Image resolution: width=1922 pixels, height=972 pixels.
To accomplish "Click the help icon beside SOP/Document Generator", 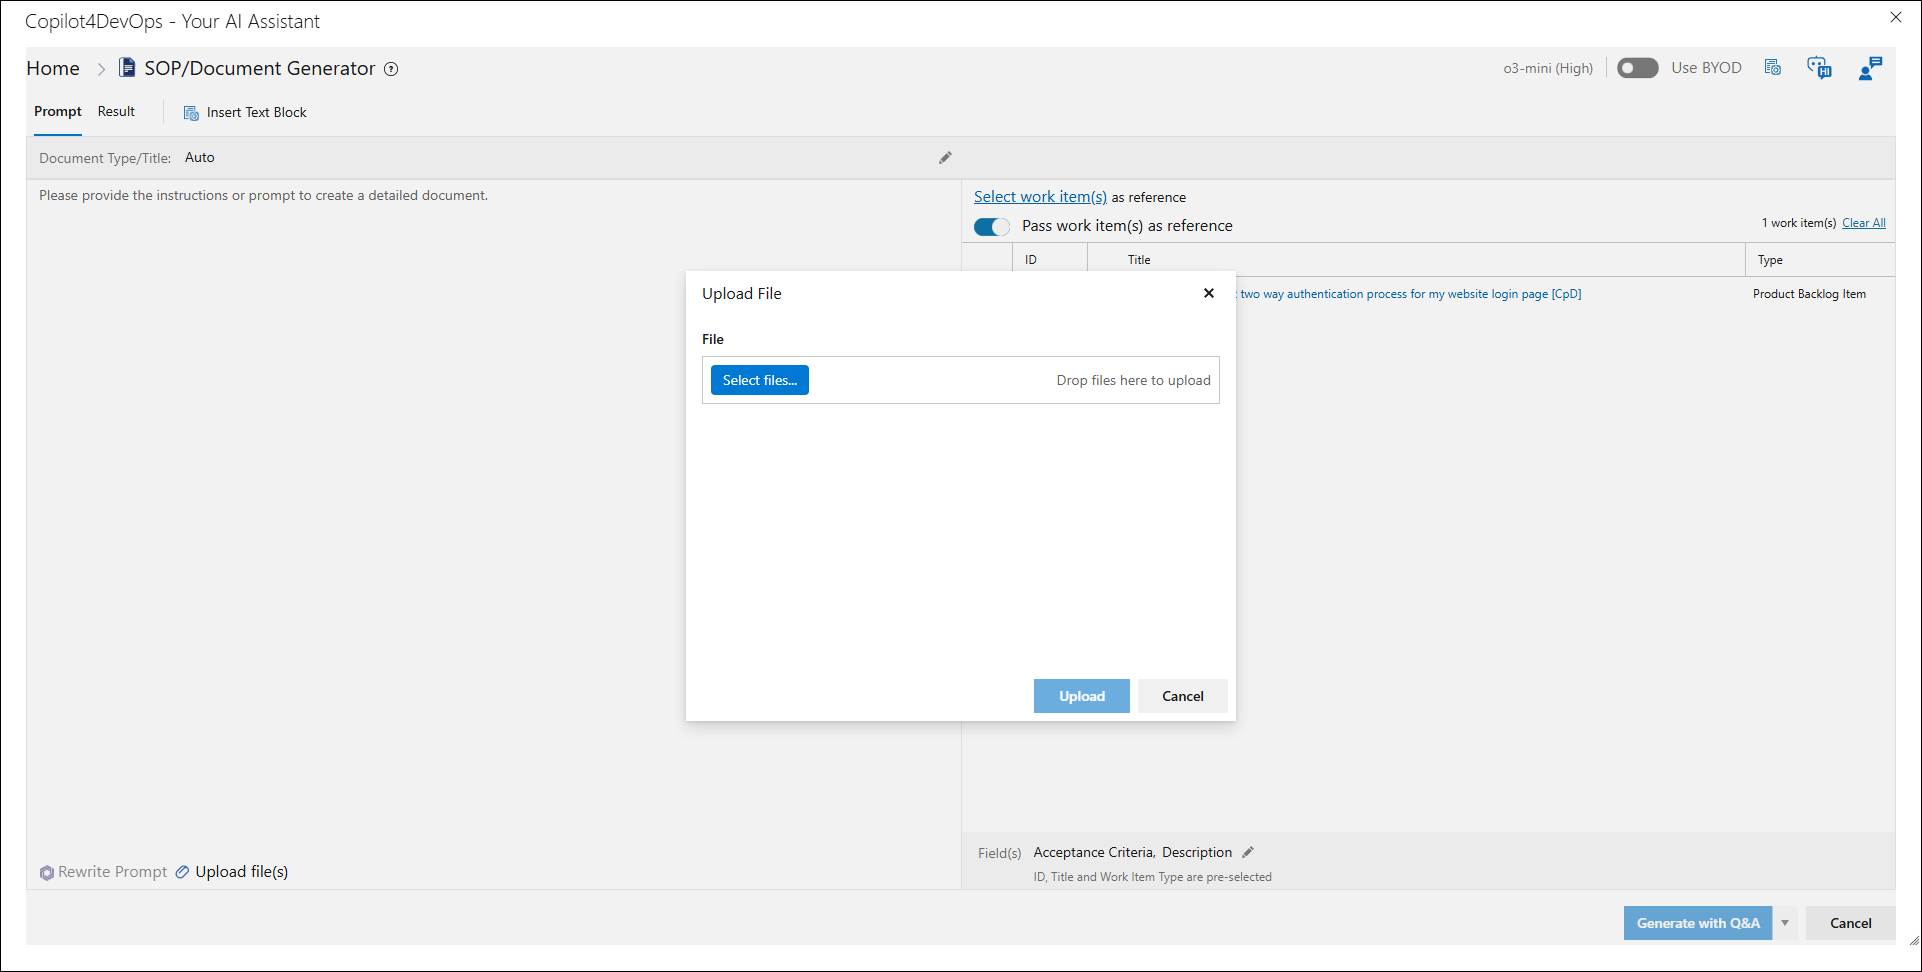I will tap(392, 69).
